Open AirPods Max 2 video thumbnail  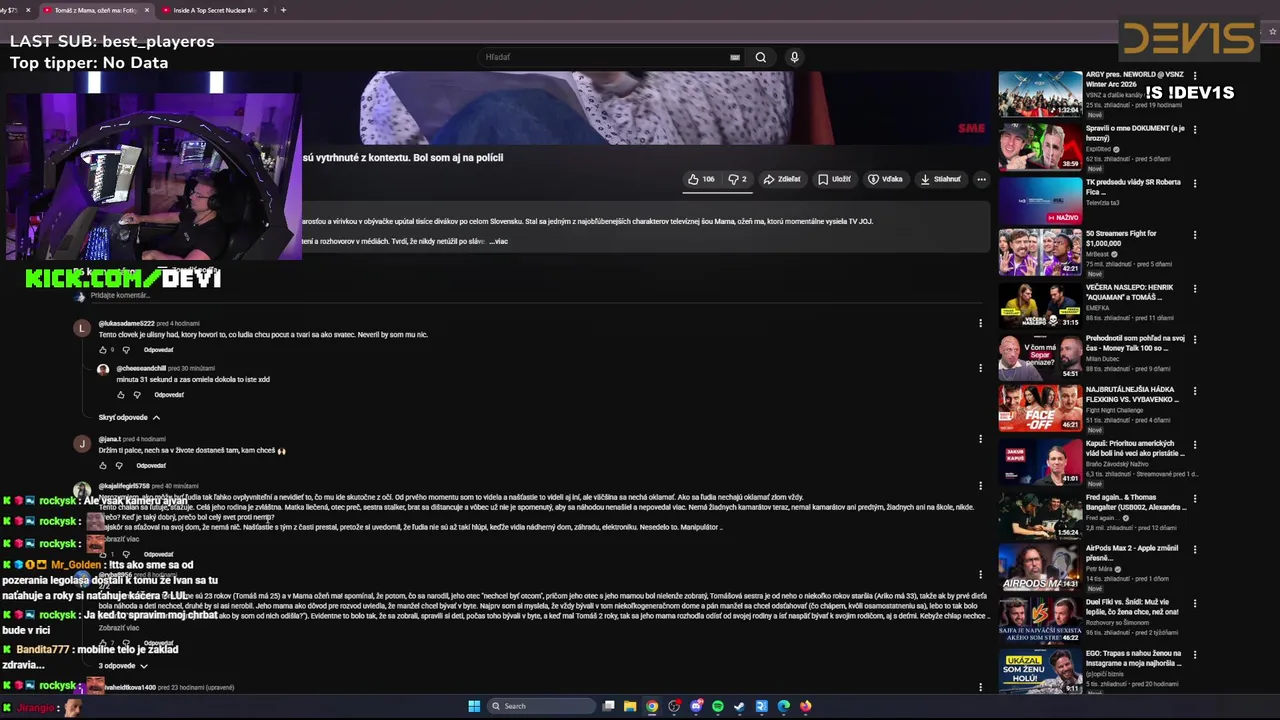pyautogui.click(x=1040, y=567)
